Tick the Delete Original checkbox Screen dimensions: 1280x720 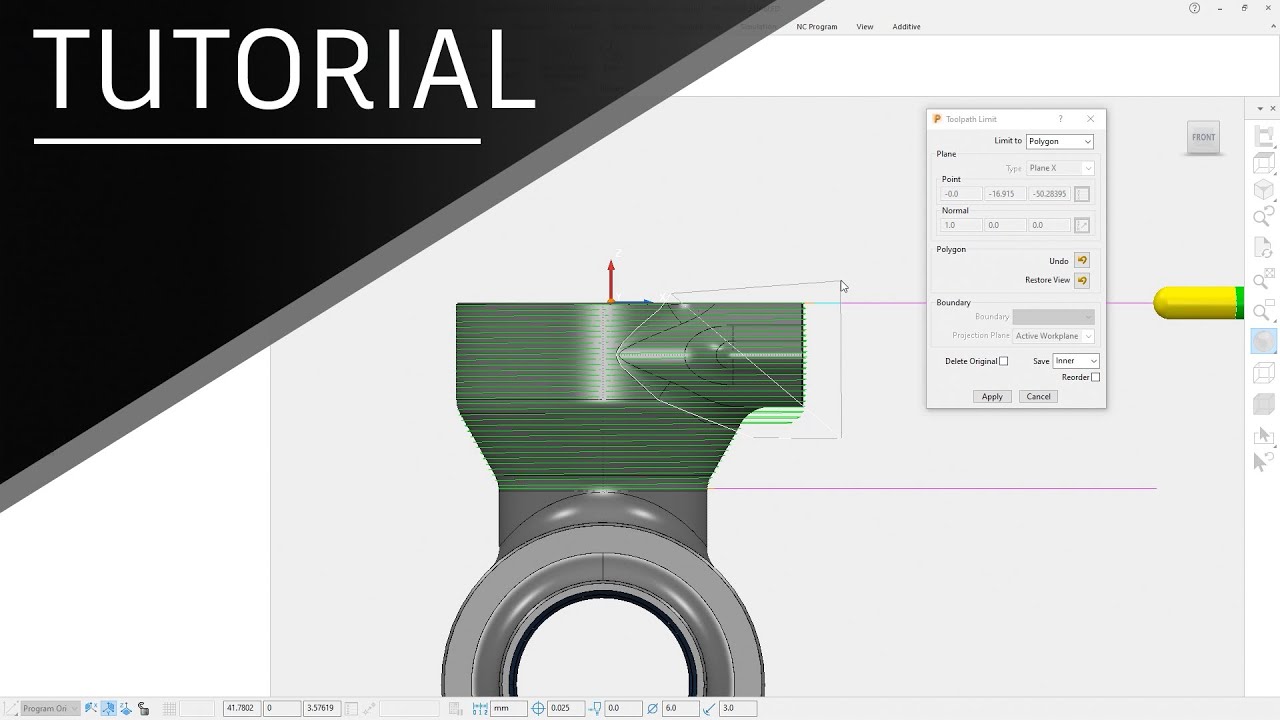pos(1004,361)
